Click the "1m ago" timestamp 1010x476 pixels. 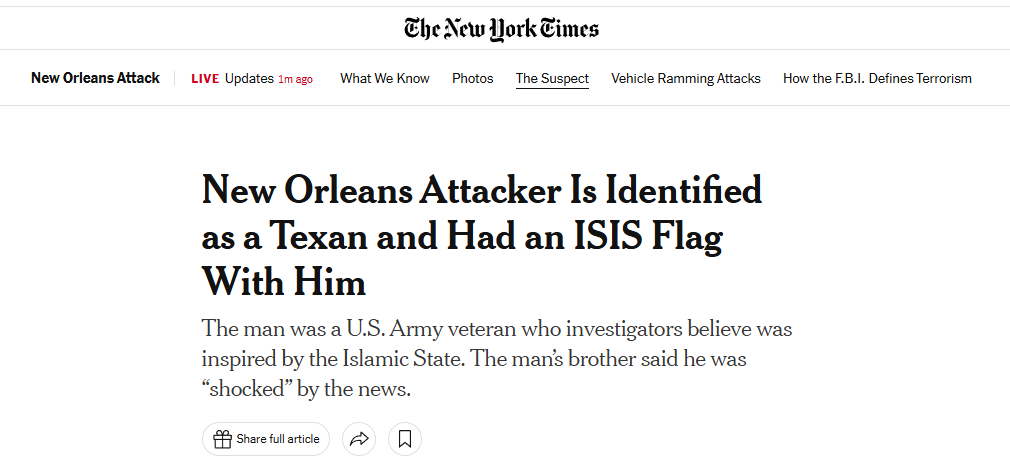click(295, 79)
